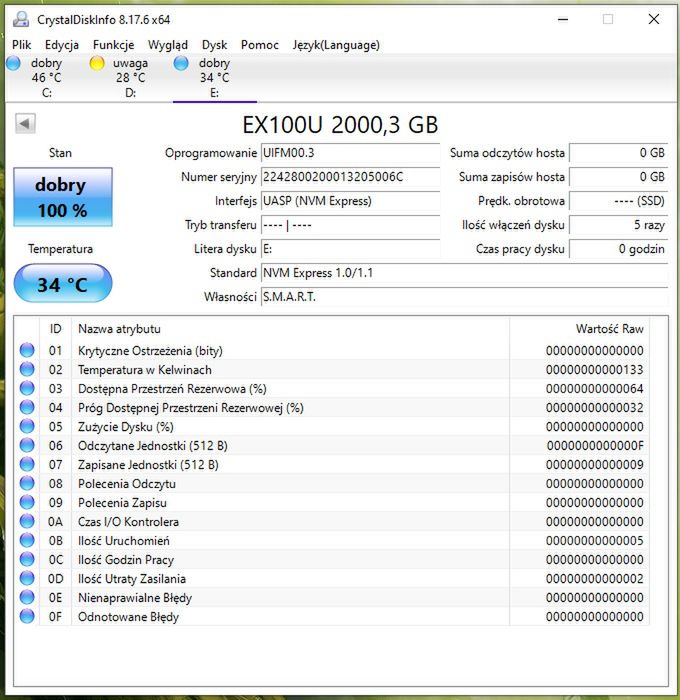Switch to the drive E: tab showing 34 °C
Image resolution: width=680 pixels, height=700 pixels.
[214, 78]
